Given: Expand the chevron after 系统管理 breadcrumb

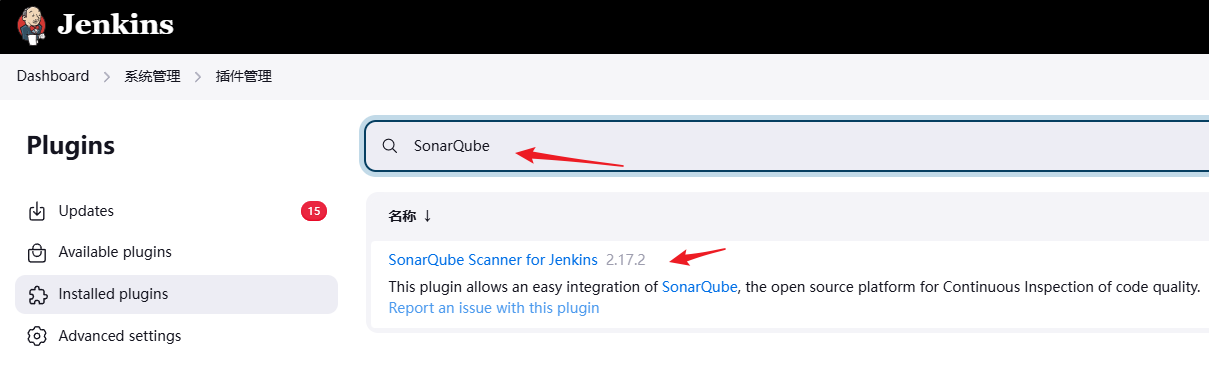Looking at the screenshot, I should coord(198,76).
